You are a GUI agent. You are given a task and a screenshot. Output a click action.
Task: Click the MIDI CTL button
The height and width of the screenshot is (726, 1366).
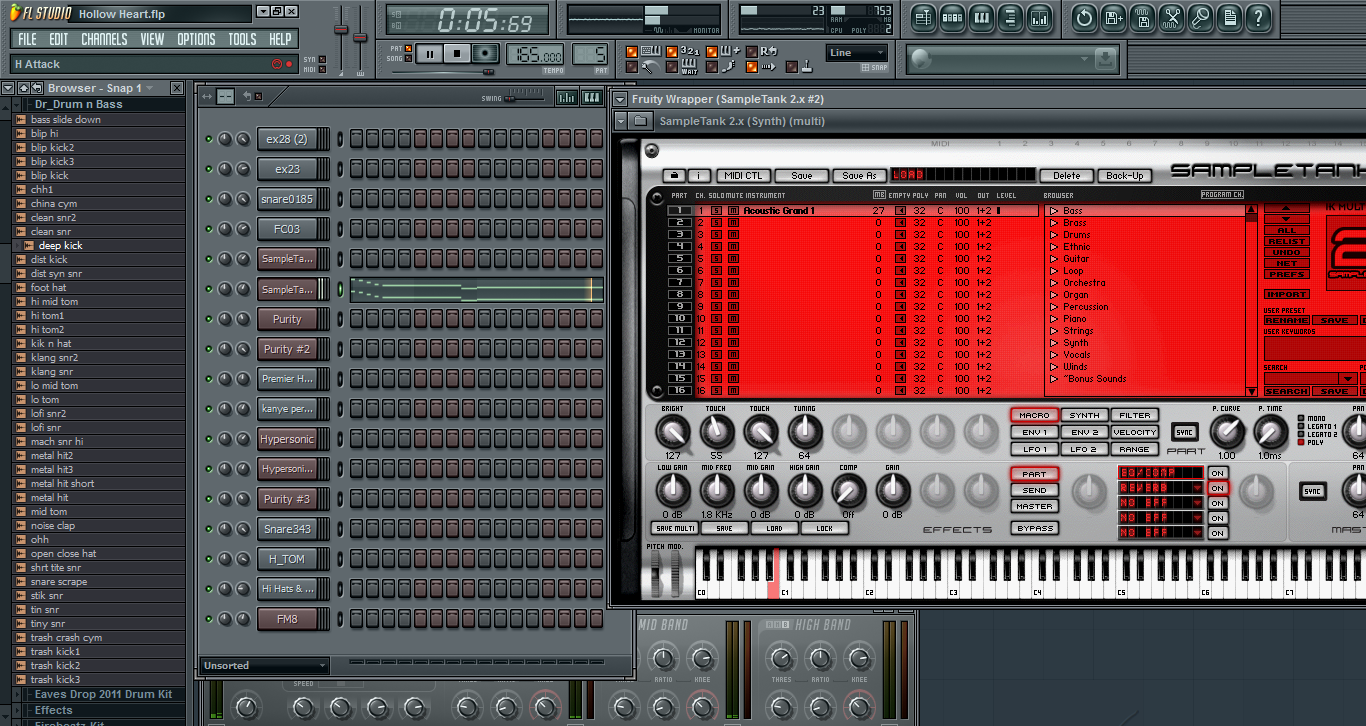tap(743, 176)
